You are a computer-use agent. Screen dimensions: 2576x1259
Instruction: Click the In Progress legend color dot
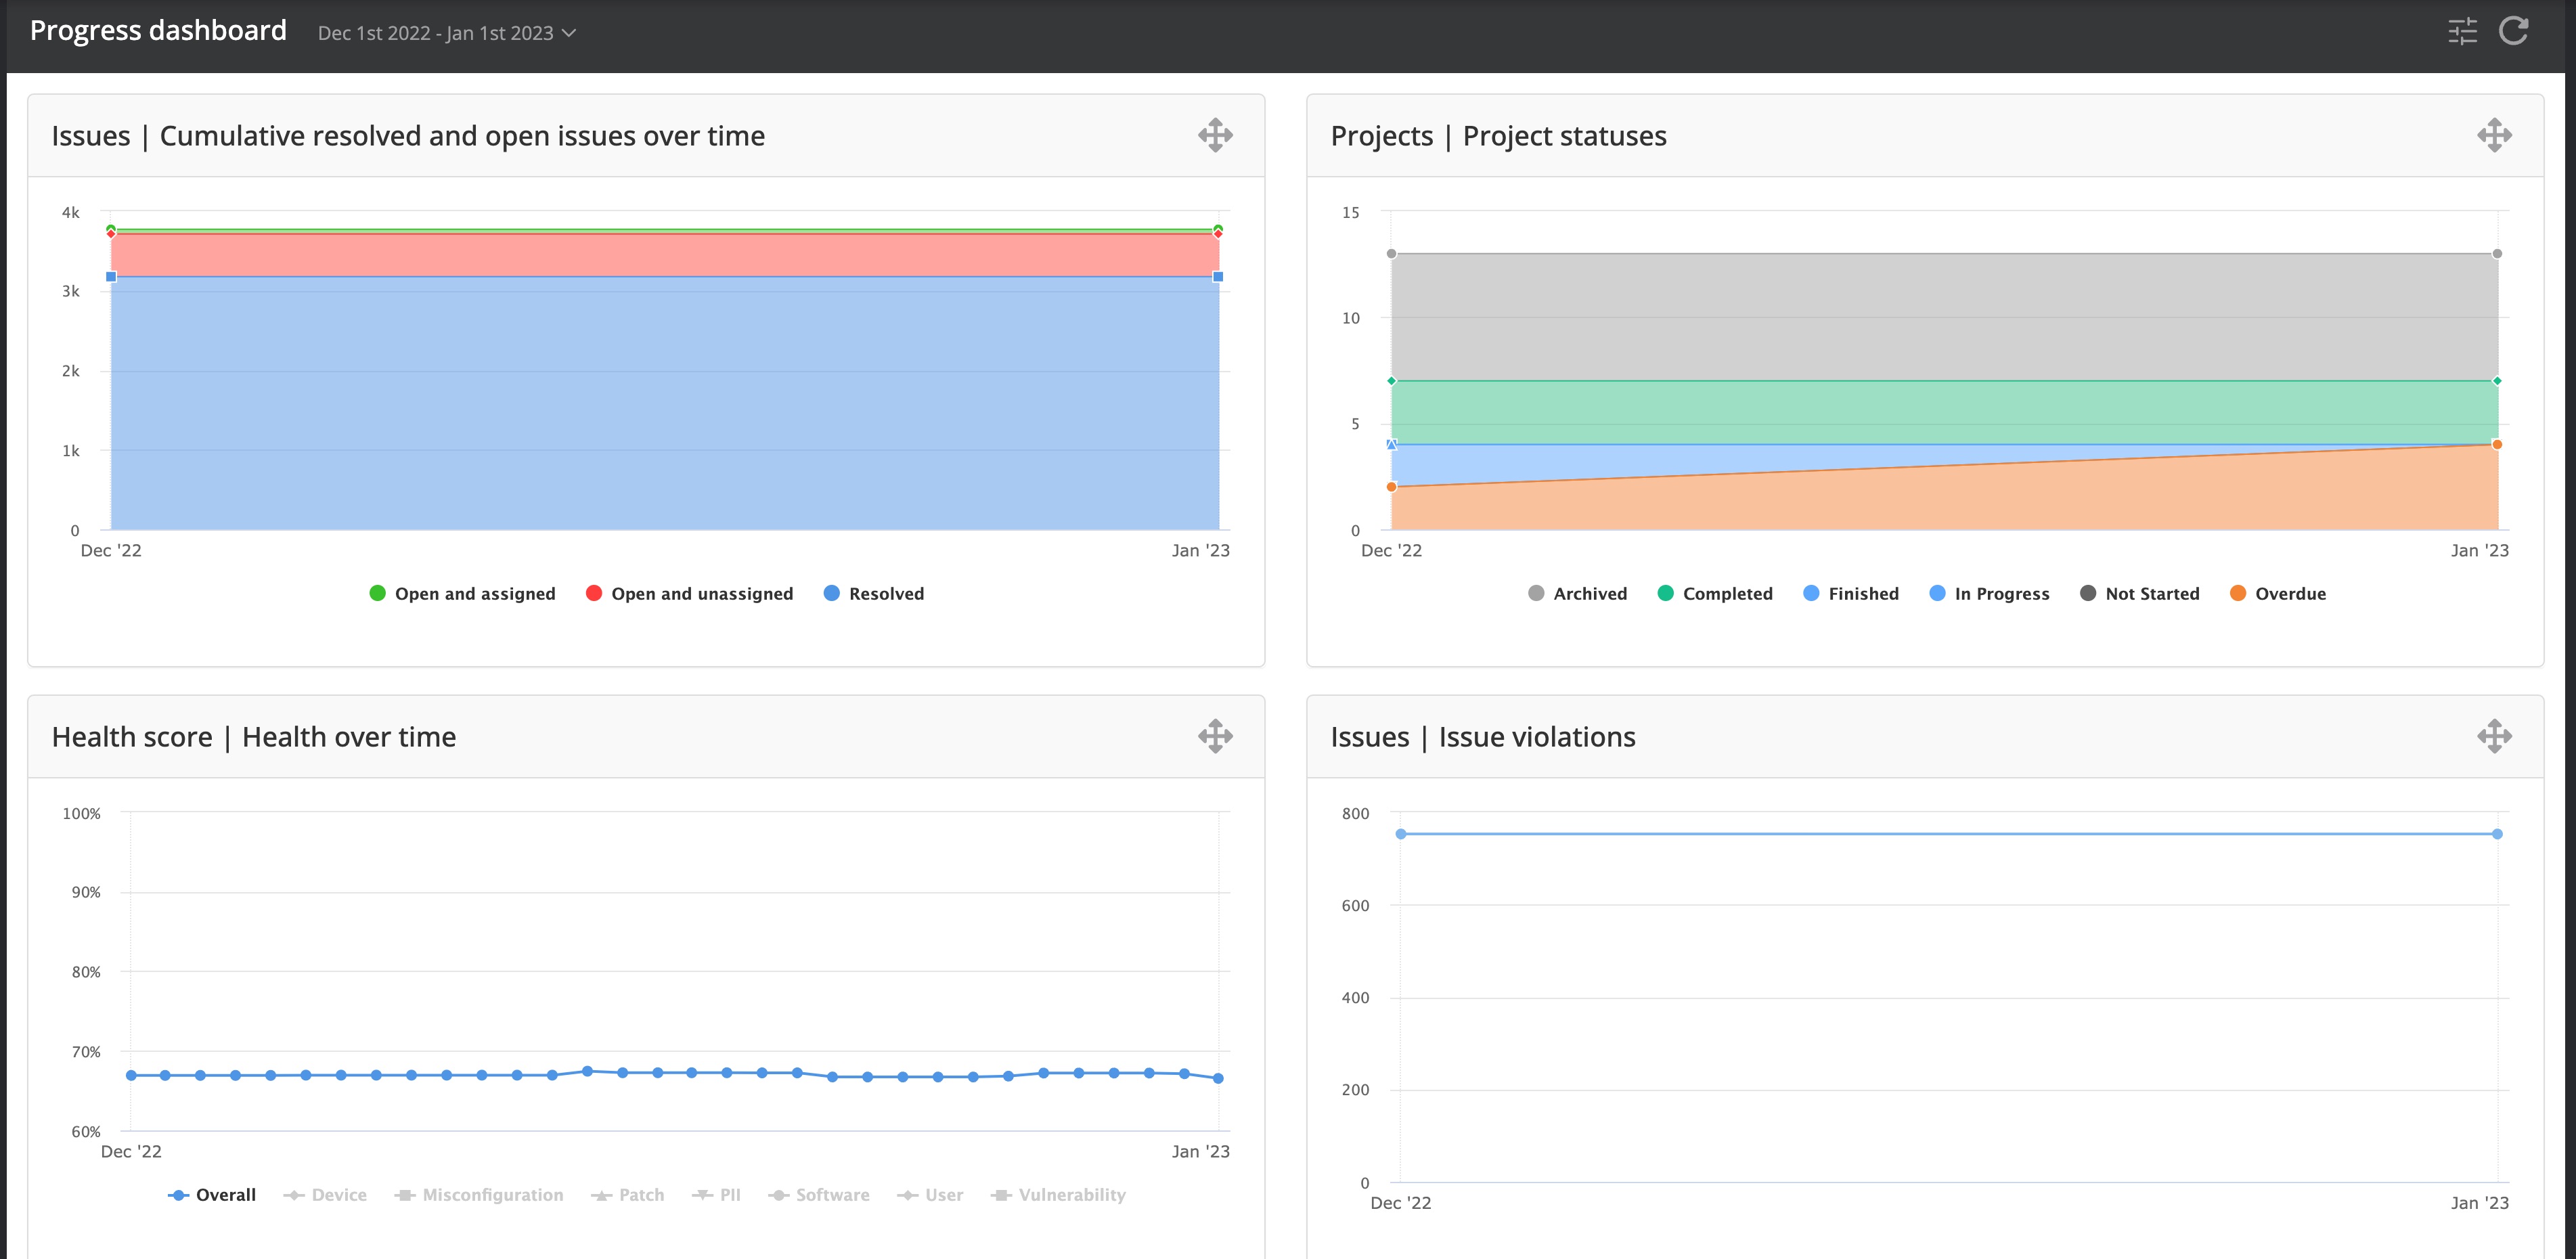pyautogui.click(x=1937, y=593)
